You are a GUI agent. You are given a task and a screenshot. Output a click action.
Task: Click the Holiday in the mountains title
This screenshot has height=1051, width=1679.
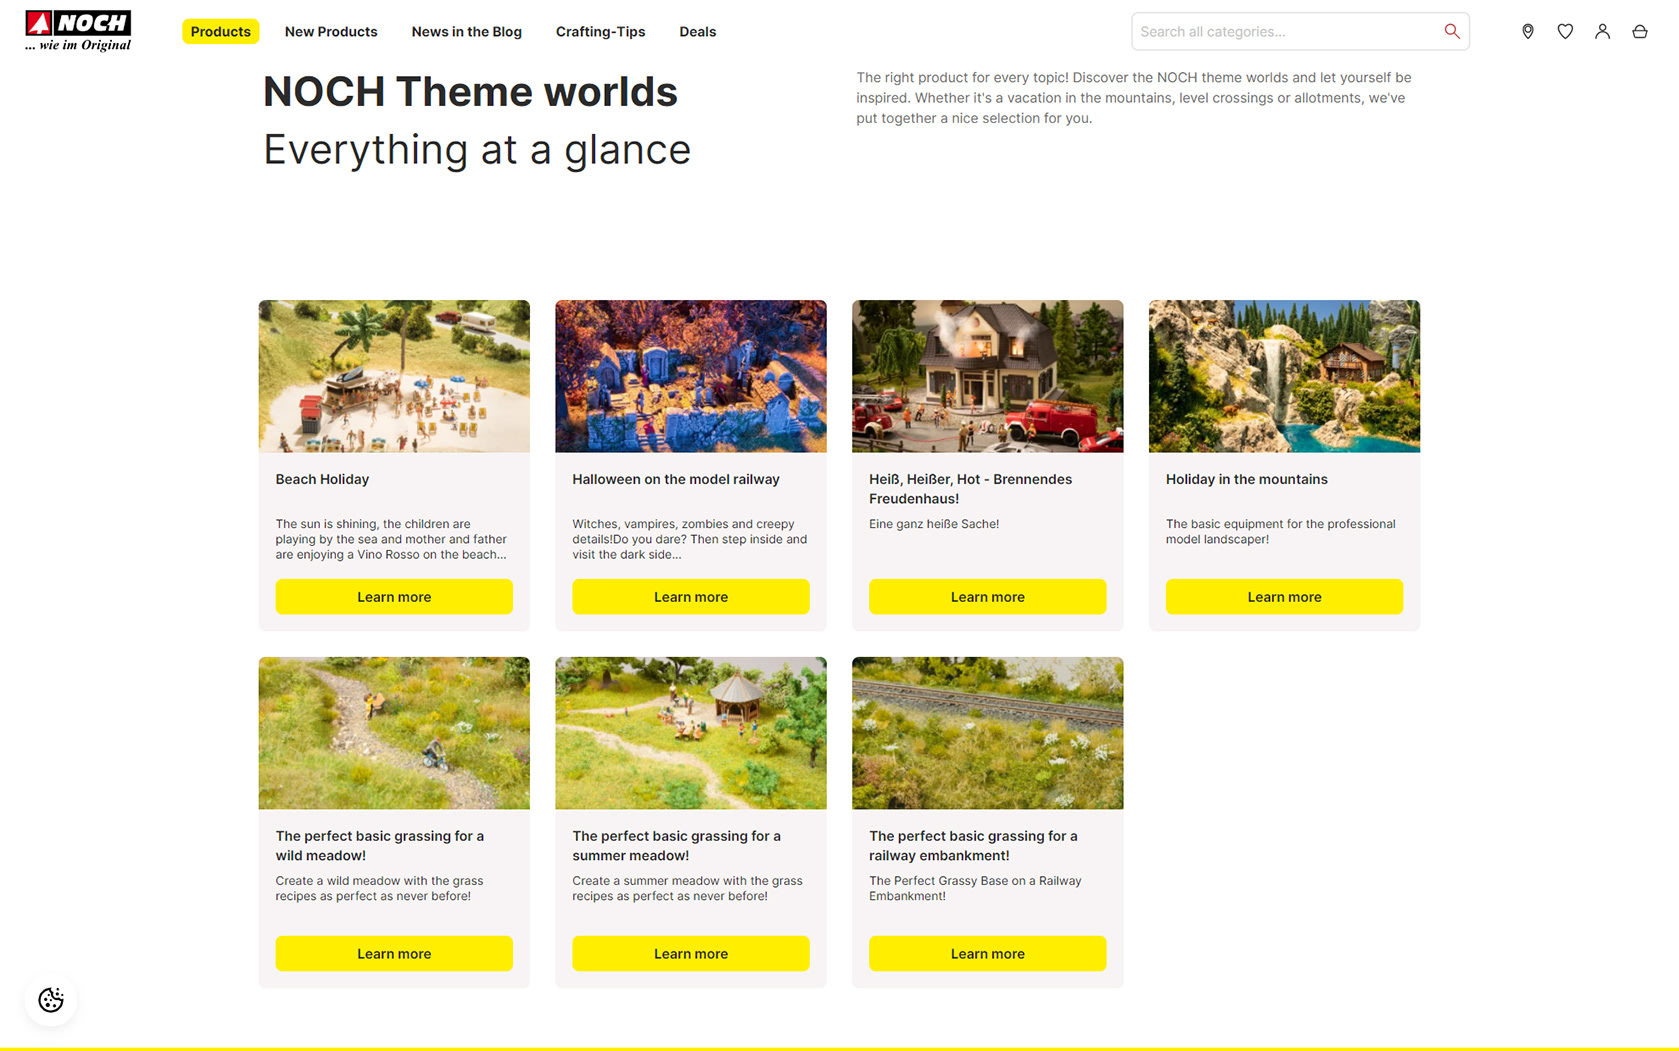[x=1247, y=479]
